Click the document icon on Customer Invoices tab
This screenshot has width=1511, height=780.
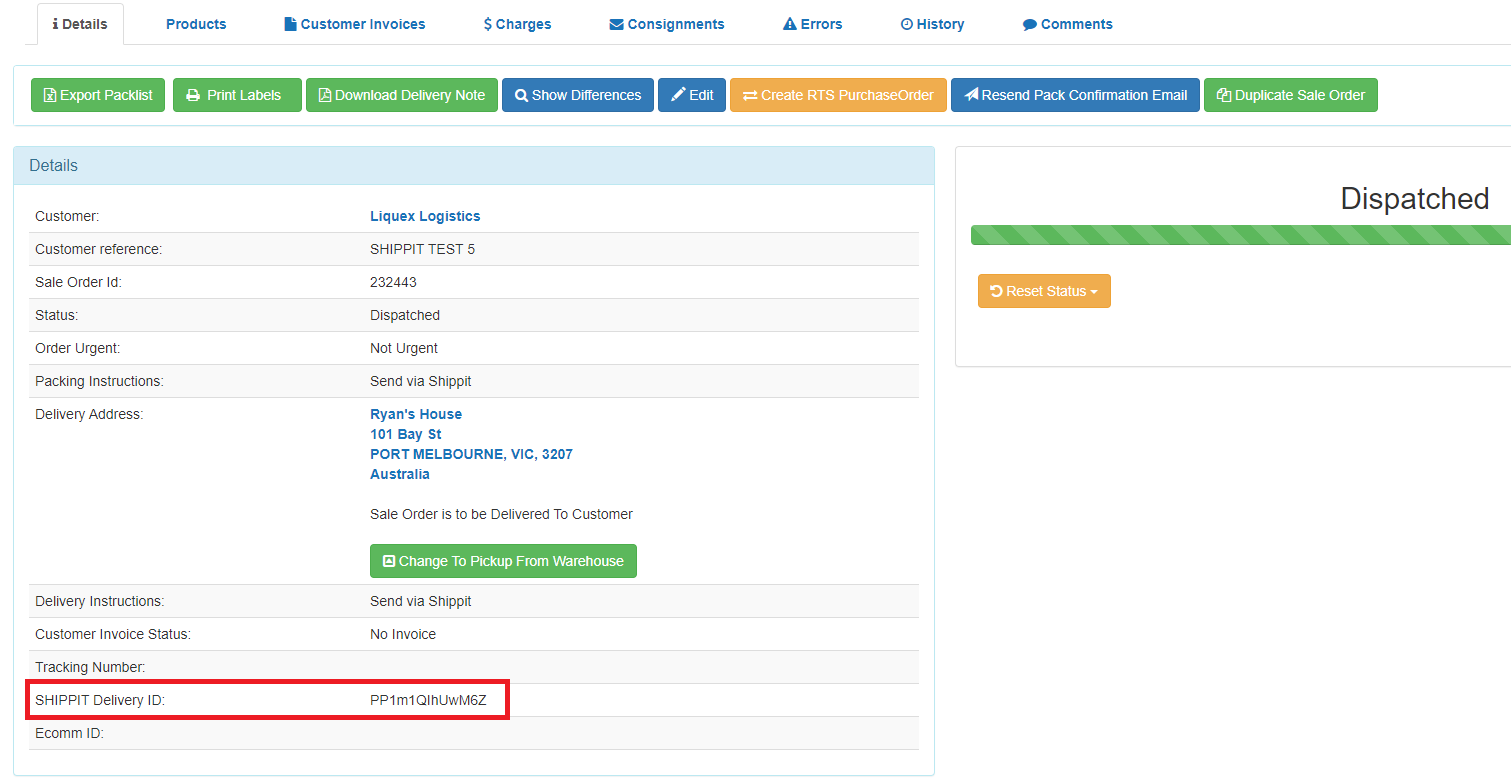(290, 24)
